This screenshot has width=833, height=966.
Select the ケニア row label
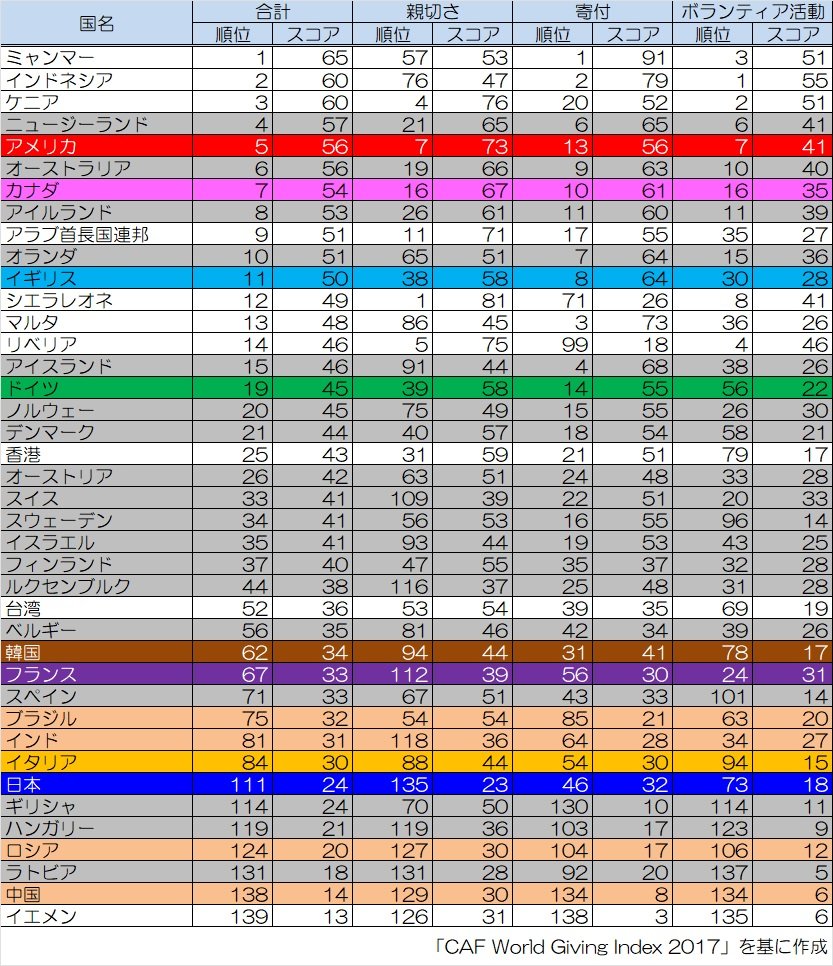[96, 102]
